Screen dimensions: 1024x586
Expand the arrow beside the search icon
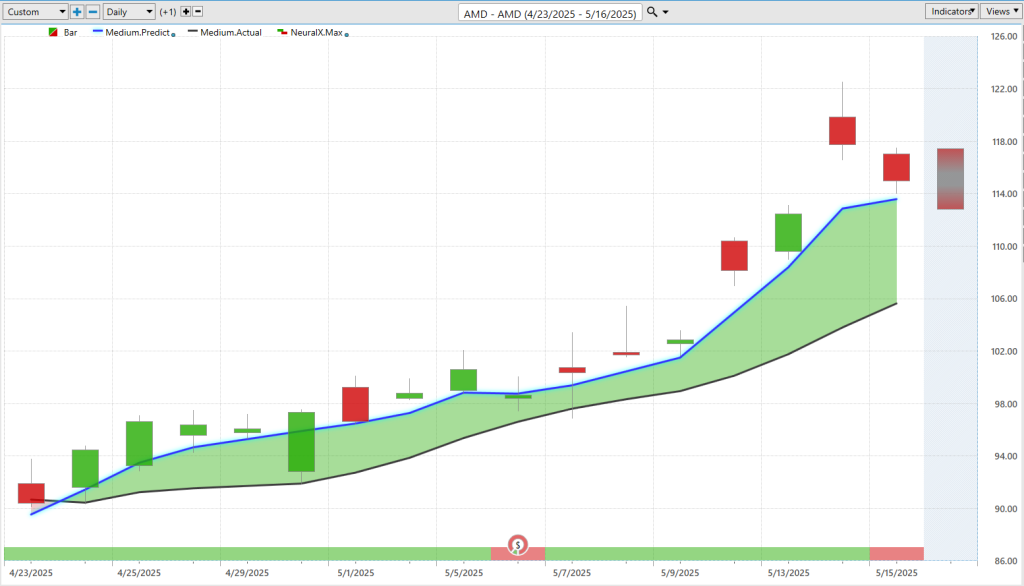pos(665,12)
